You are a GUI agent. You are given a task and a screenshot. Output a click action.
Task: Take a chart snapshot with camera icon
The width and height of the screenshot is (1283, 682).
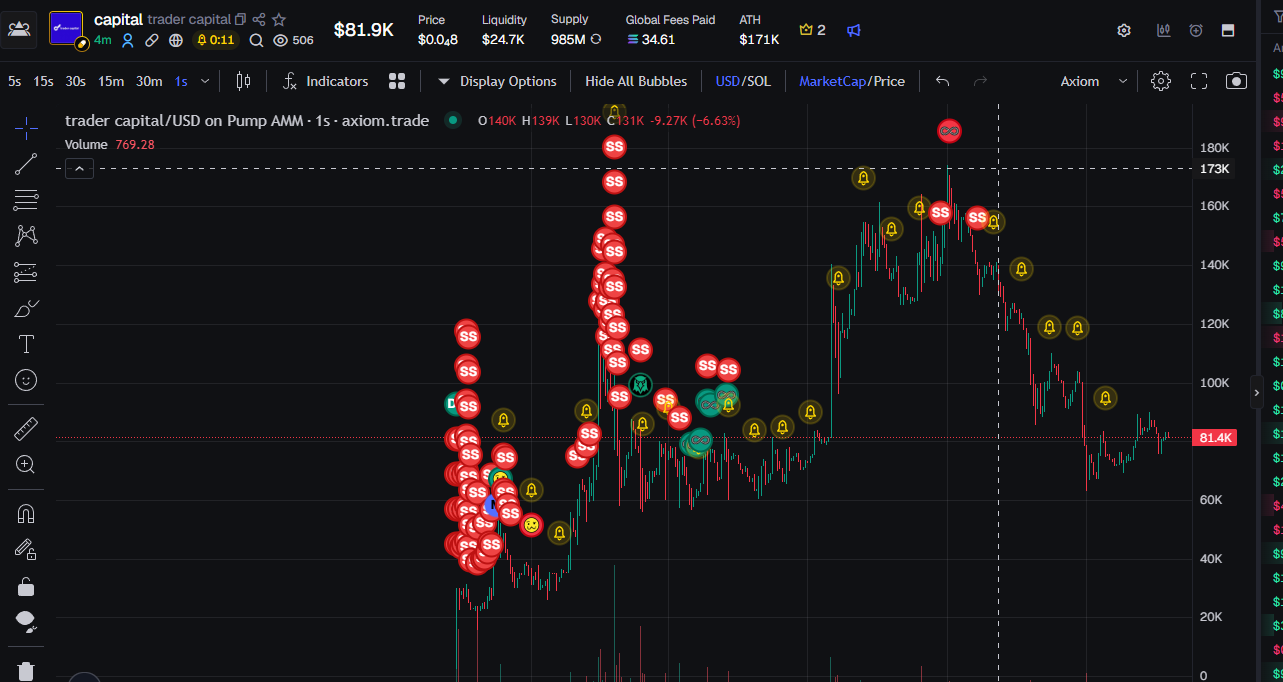(x=1237, y=81)
